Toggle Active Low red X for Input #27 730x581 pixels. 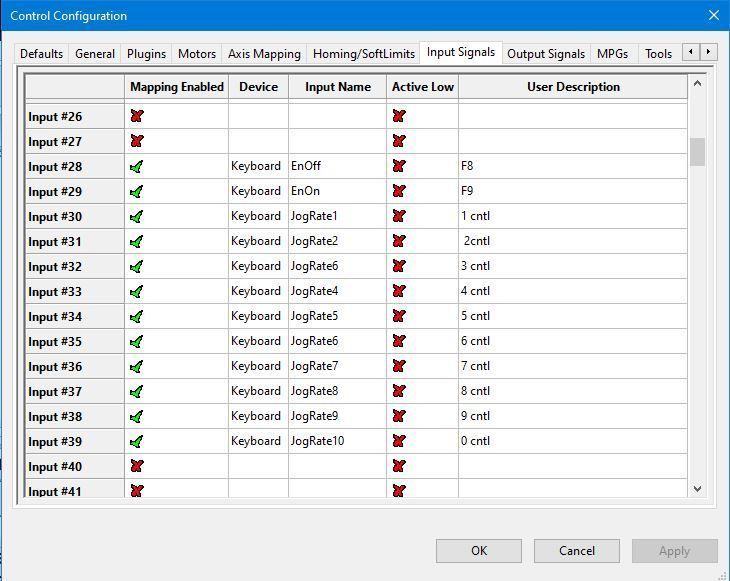(399, 141)
